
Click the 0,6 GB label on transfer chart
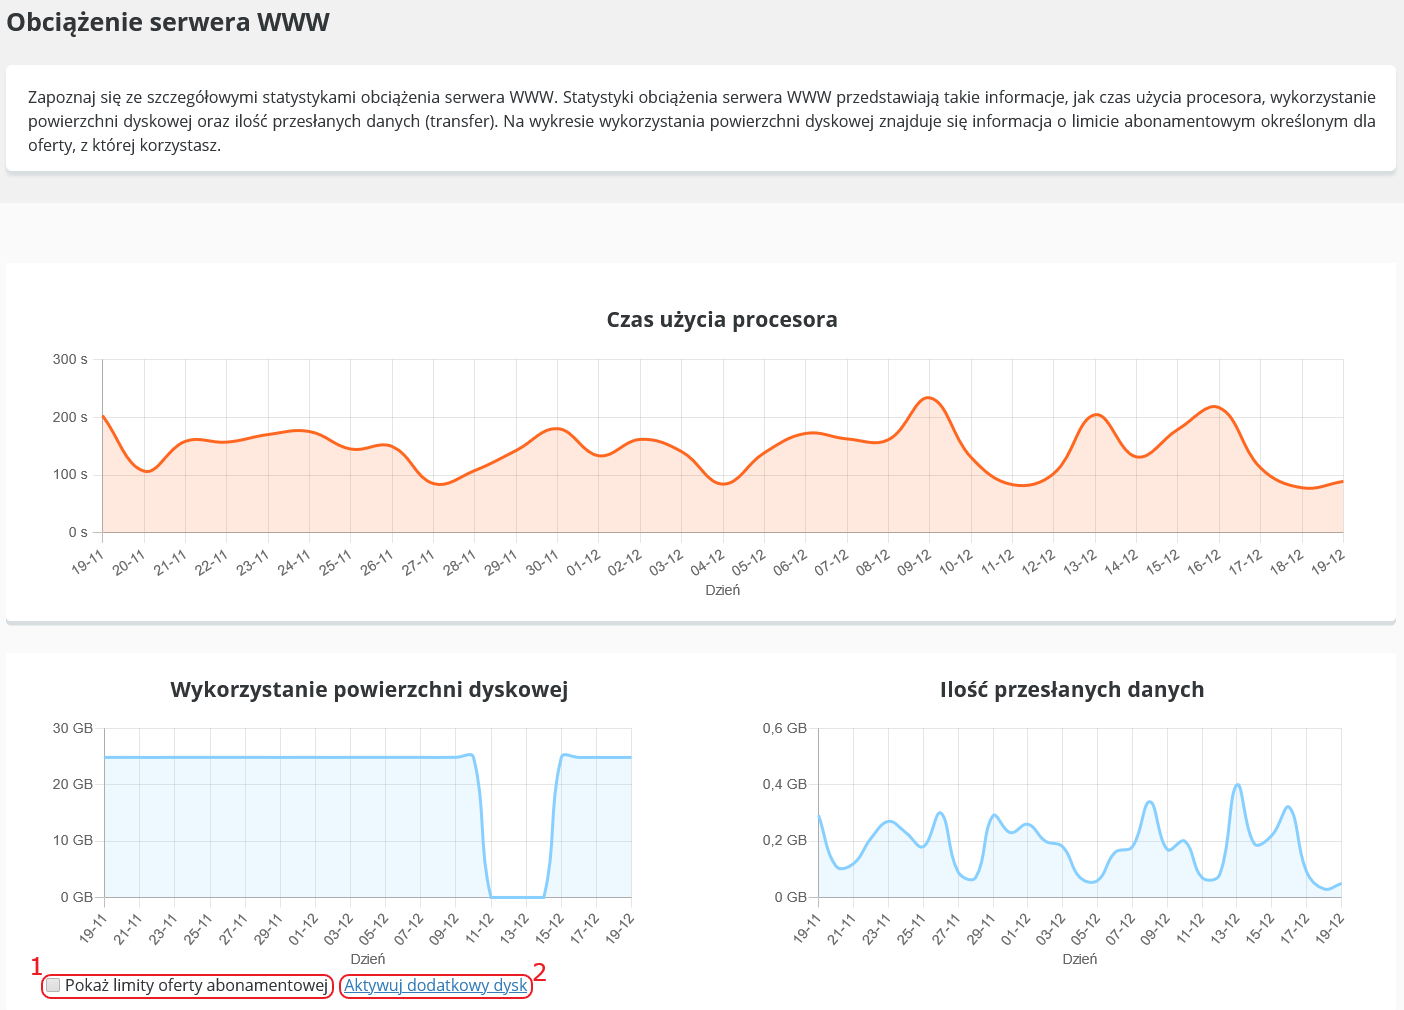pos(785,728)
